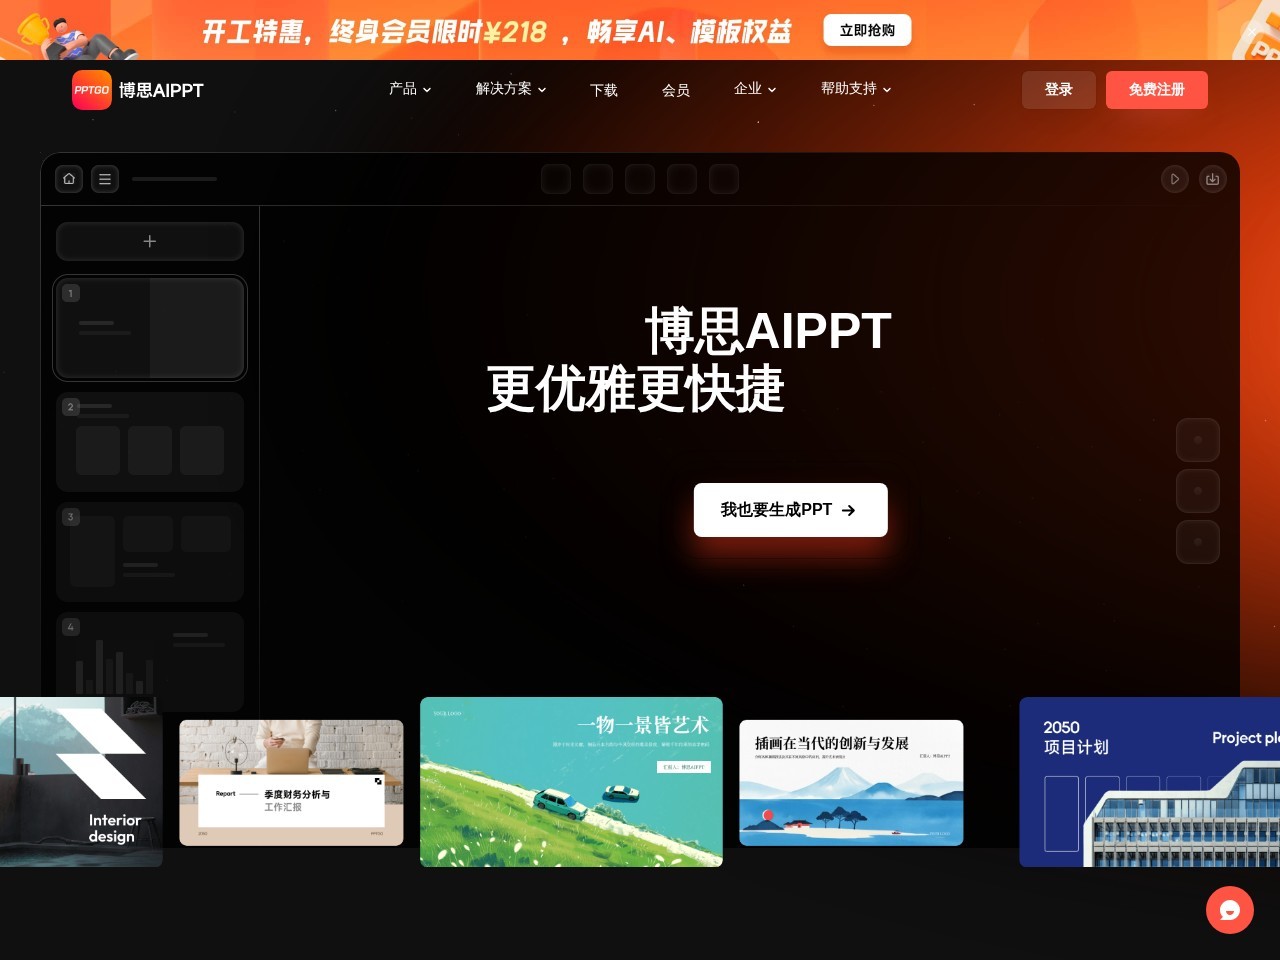Open the Interior design template thumbnail

(81, 782)
